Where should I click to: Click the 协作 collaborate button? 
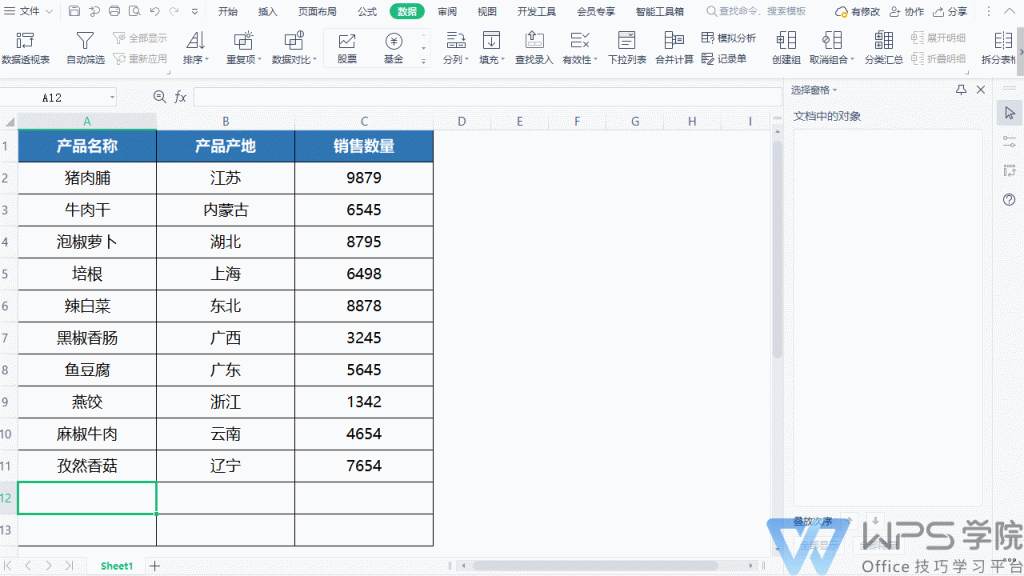906,11
